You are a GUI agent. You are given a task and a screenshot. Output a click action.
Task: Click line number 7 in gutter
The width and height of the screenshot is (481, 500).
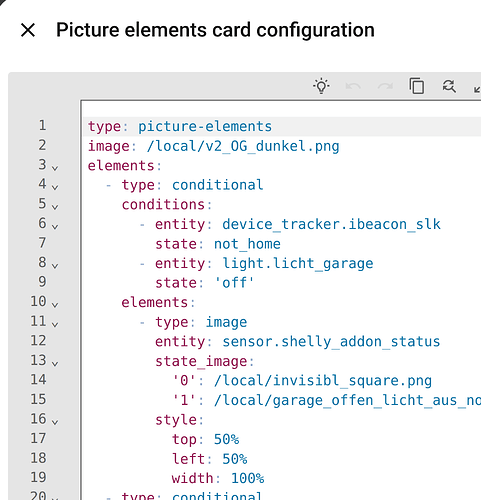[42, 243]
